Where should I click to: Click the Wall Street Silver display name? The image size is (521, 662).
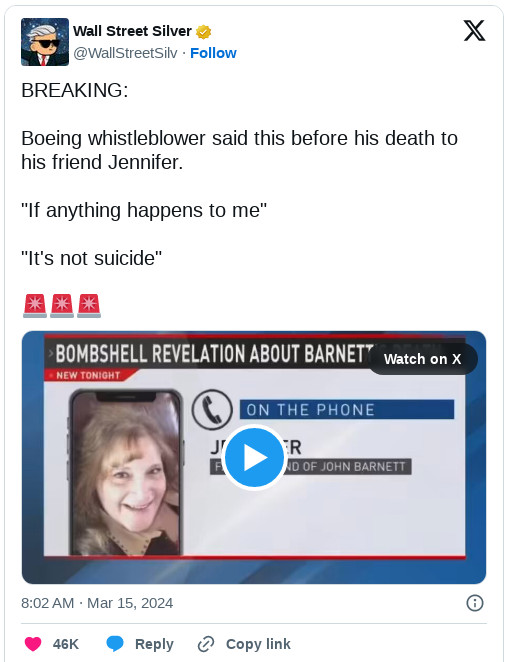[132, 31]
